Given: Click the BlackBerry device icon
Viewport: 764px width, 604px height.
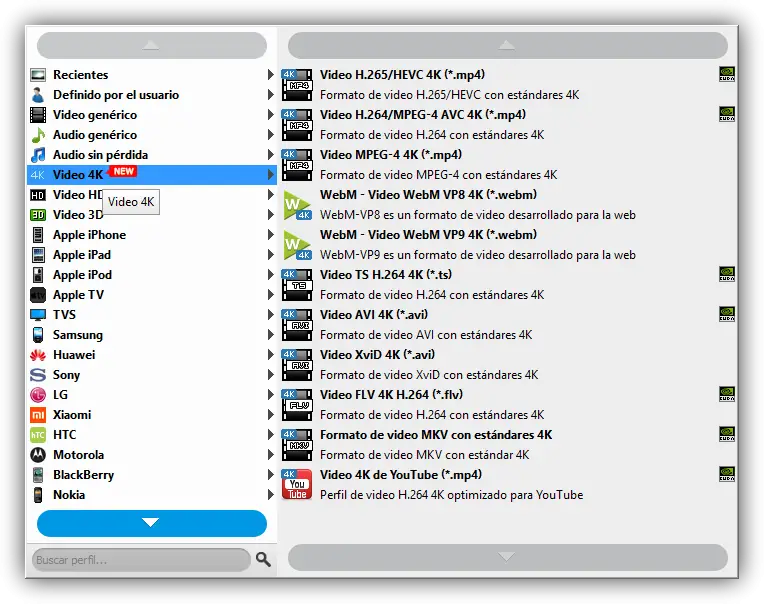Looking at the screenshot, I should pyautogui.click(x=38, y=475).
